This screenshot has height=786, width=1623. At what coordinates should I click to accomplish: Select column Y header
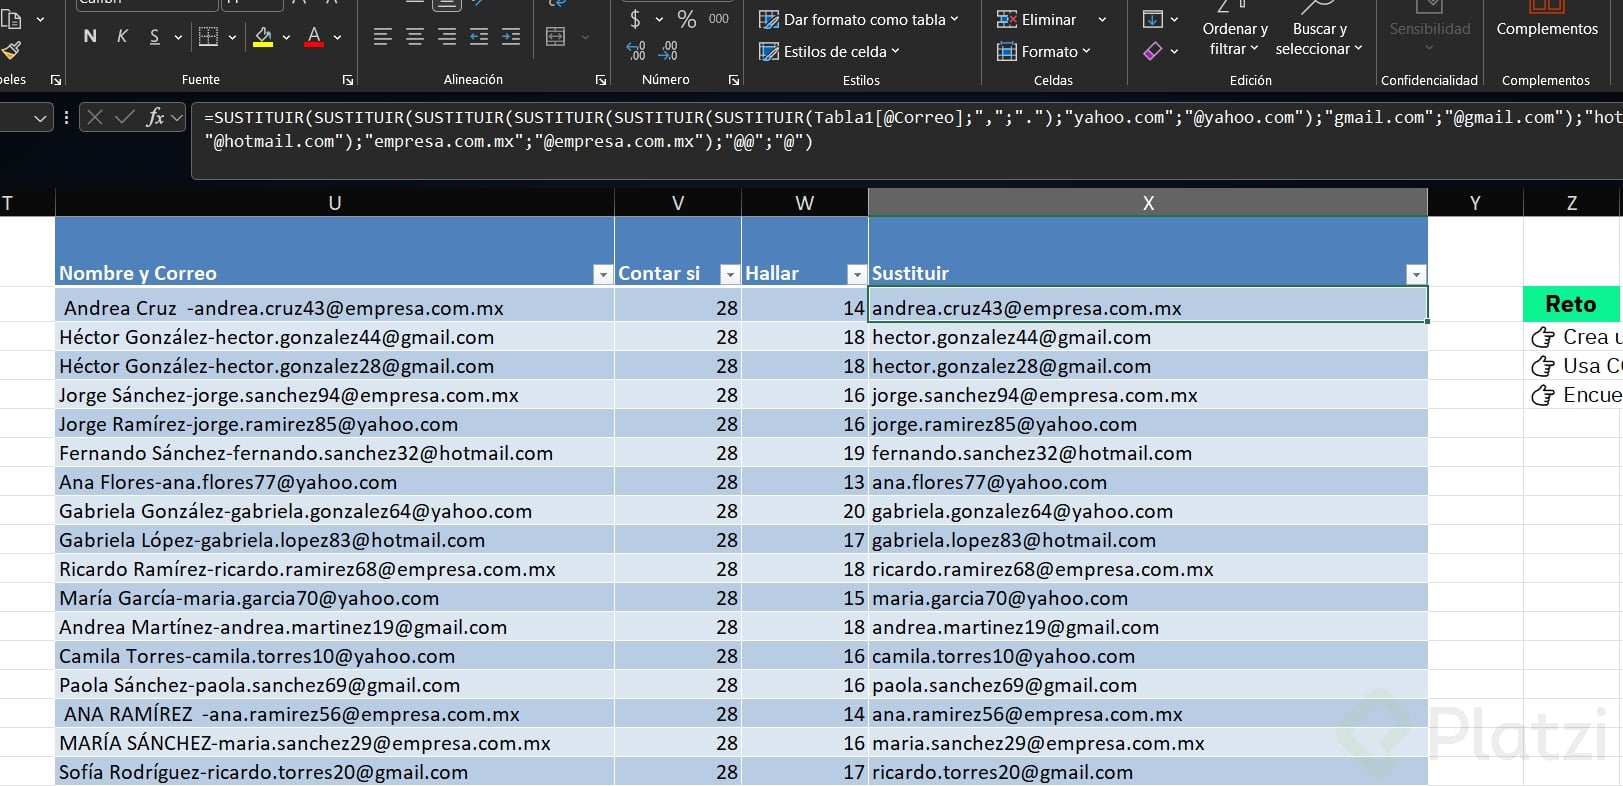[1475, 203]
